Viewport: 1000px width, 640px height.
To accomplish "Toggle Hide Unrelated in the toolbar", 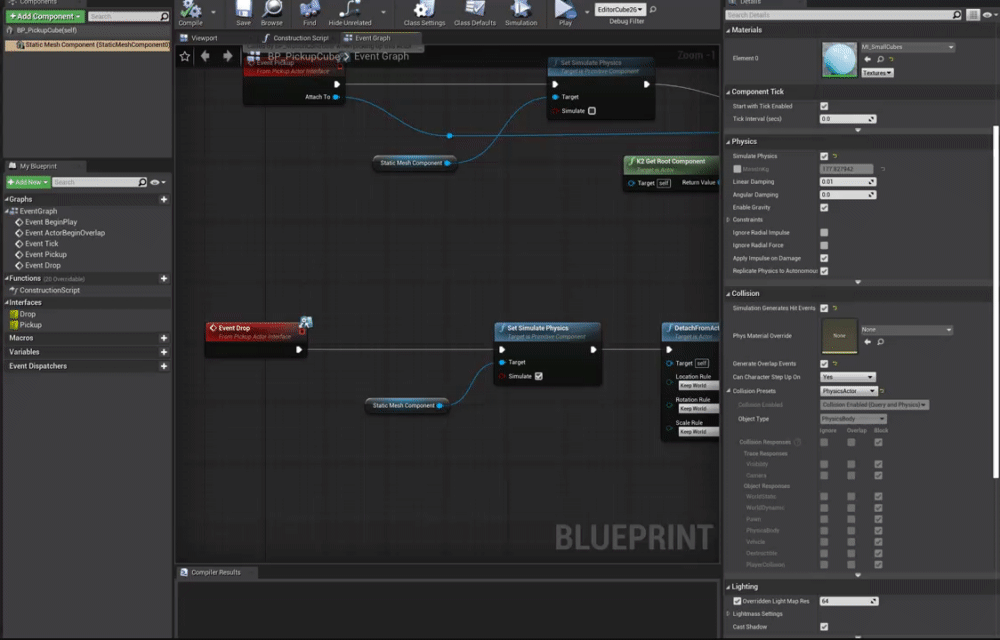I will pos(349,9).
